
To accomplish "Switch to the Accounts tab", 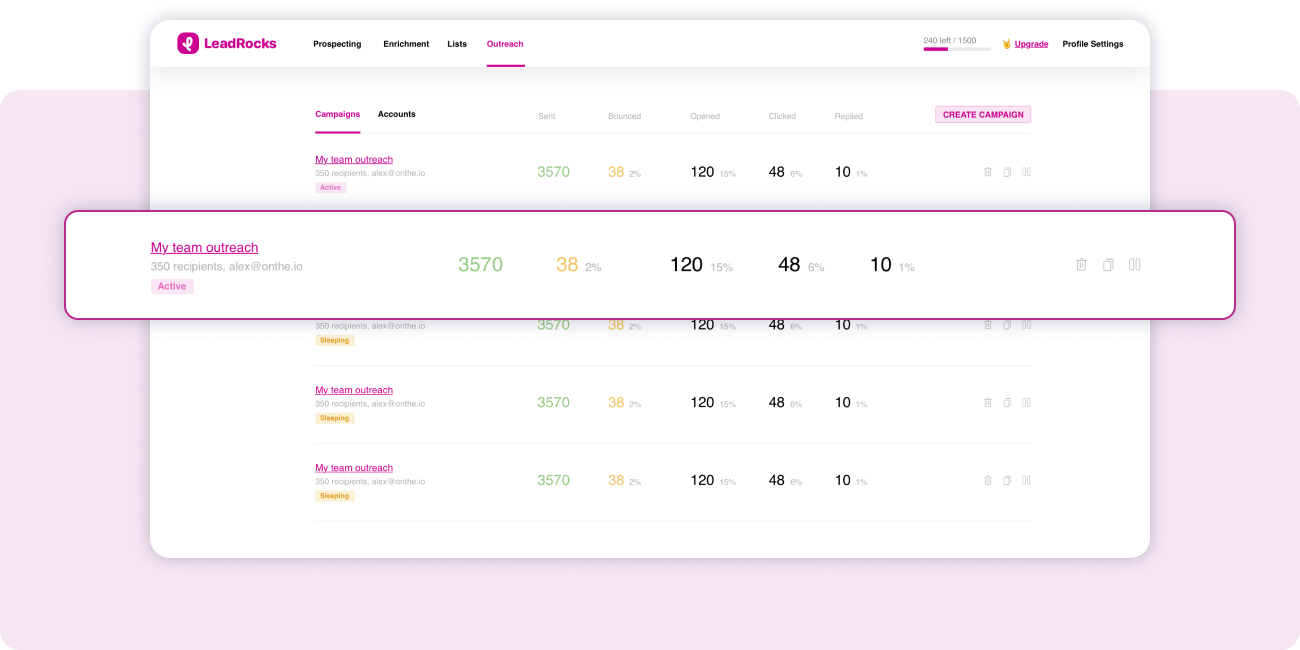I will (x=396, y=114).
